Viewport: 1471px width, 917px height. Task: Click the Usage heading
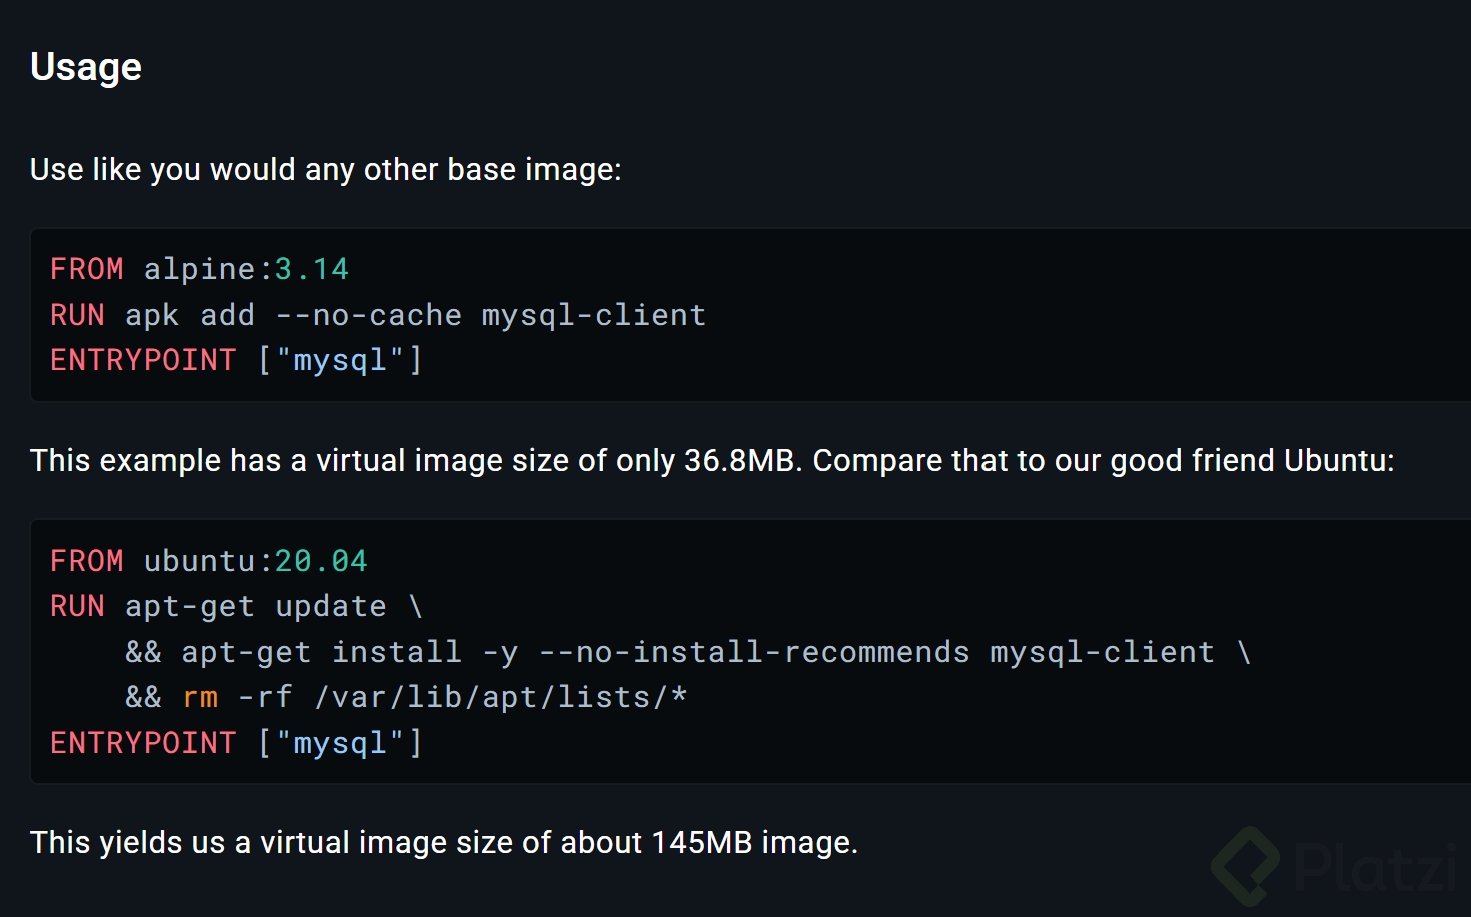pos(86,67)
